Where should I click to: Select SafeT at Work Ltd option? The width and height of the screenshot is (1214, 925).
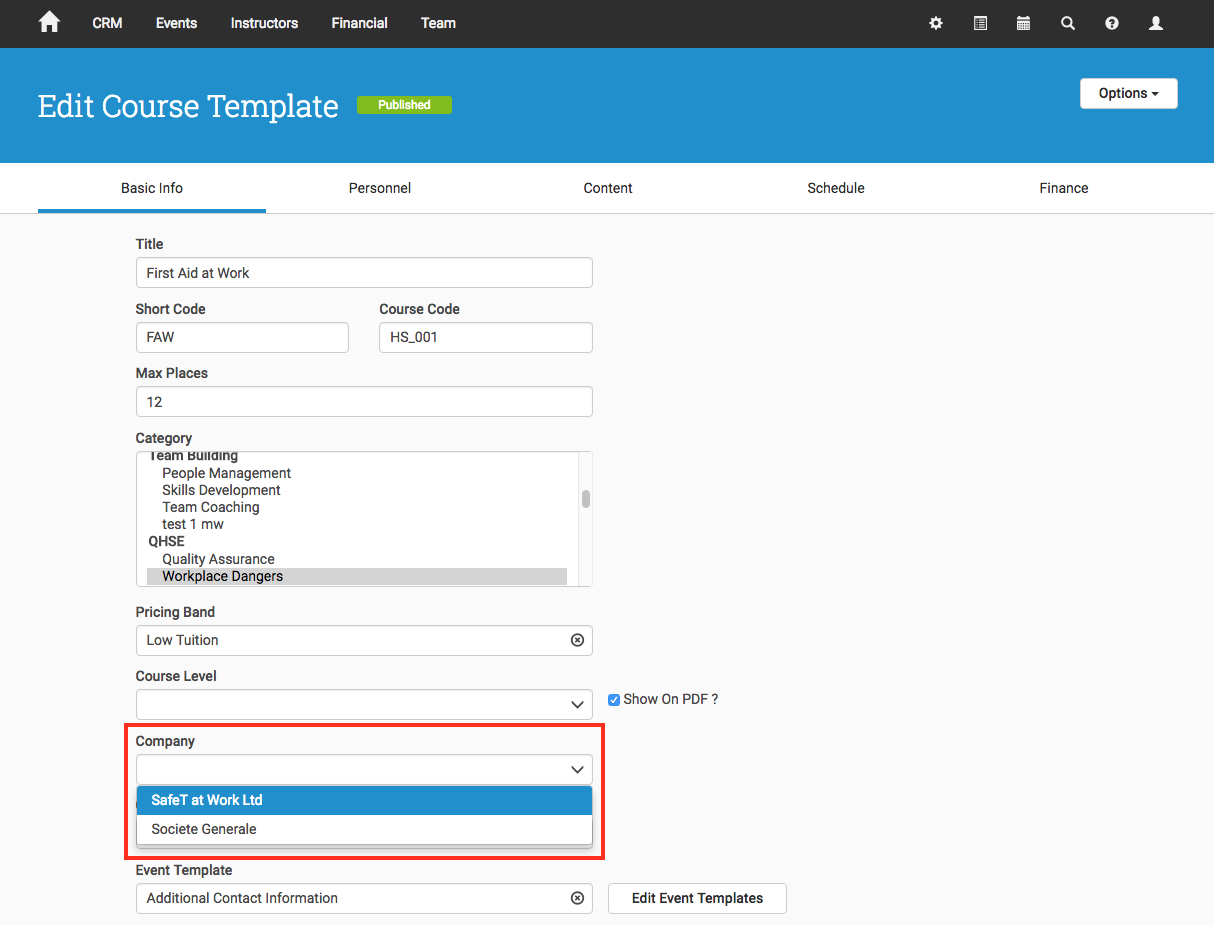[x=364, y=800]
